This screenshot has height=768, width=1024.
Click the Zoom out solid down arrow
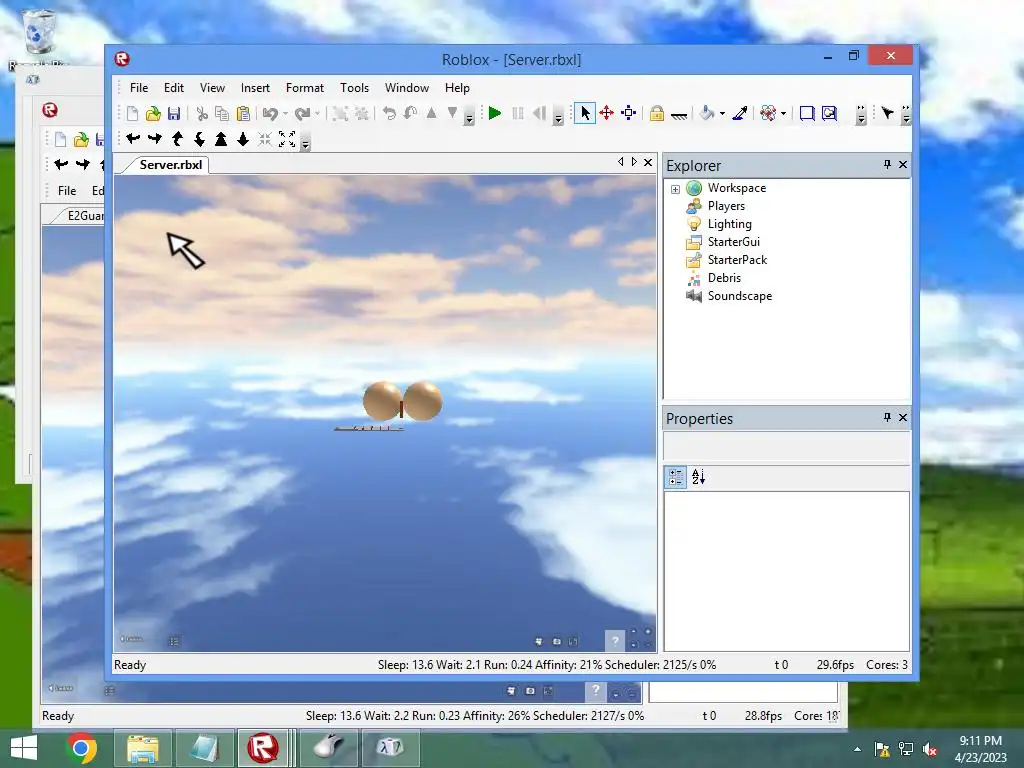(x=243, y=138)
